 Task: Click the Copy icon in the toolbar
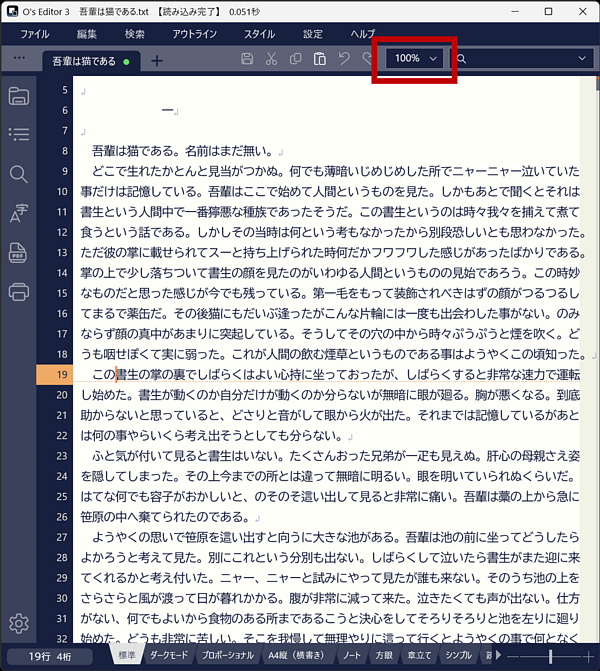pyautogui.click(x=295, y=59)
